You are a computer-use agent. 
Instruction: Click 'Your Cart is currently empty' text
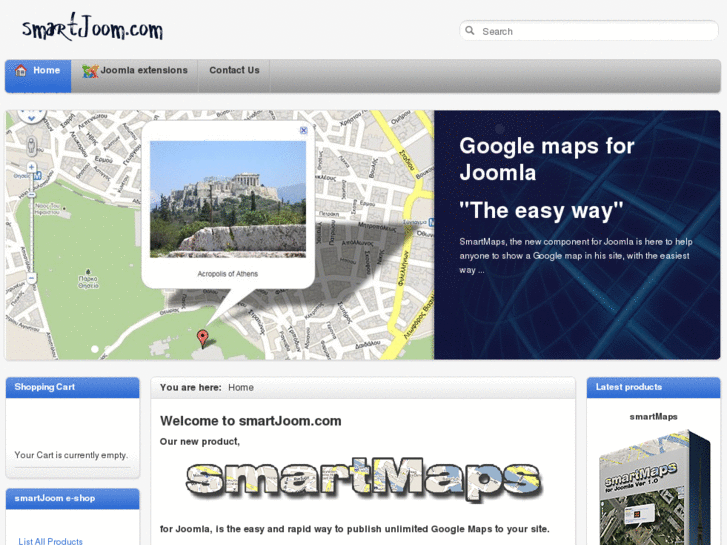(x=71, y=455)
